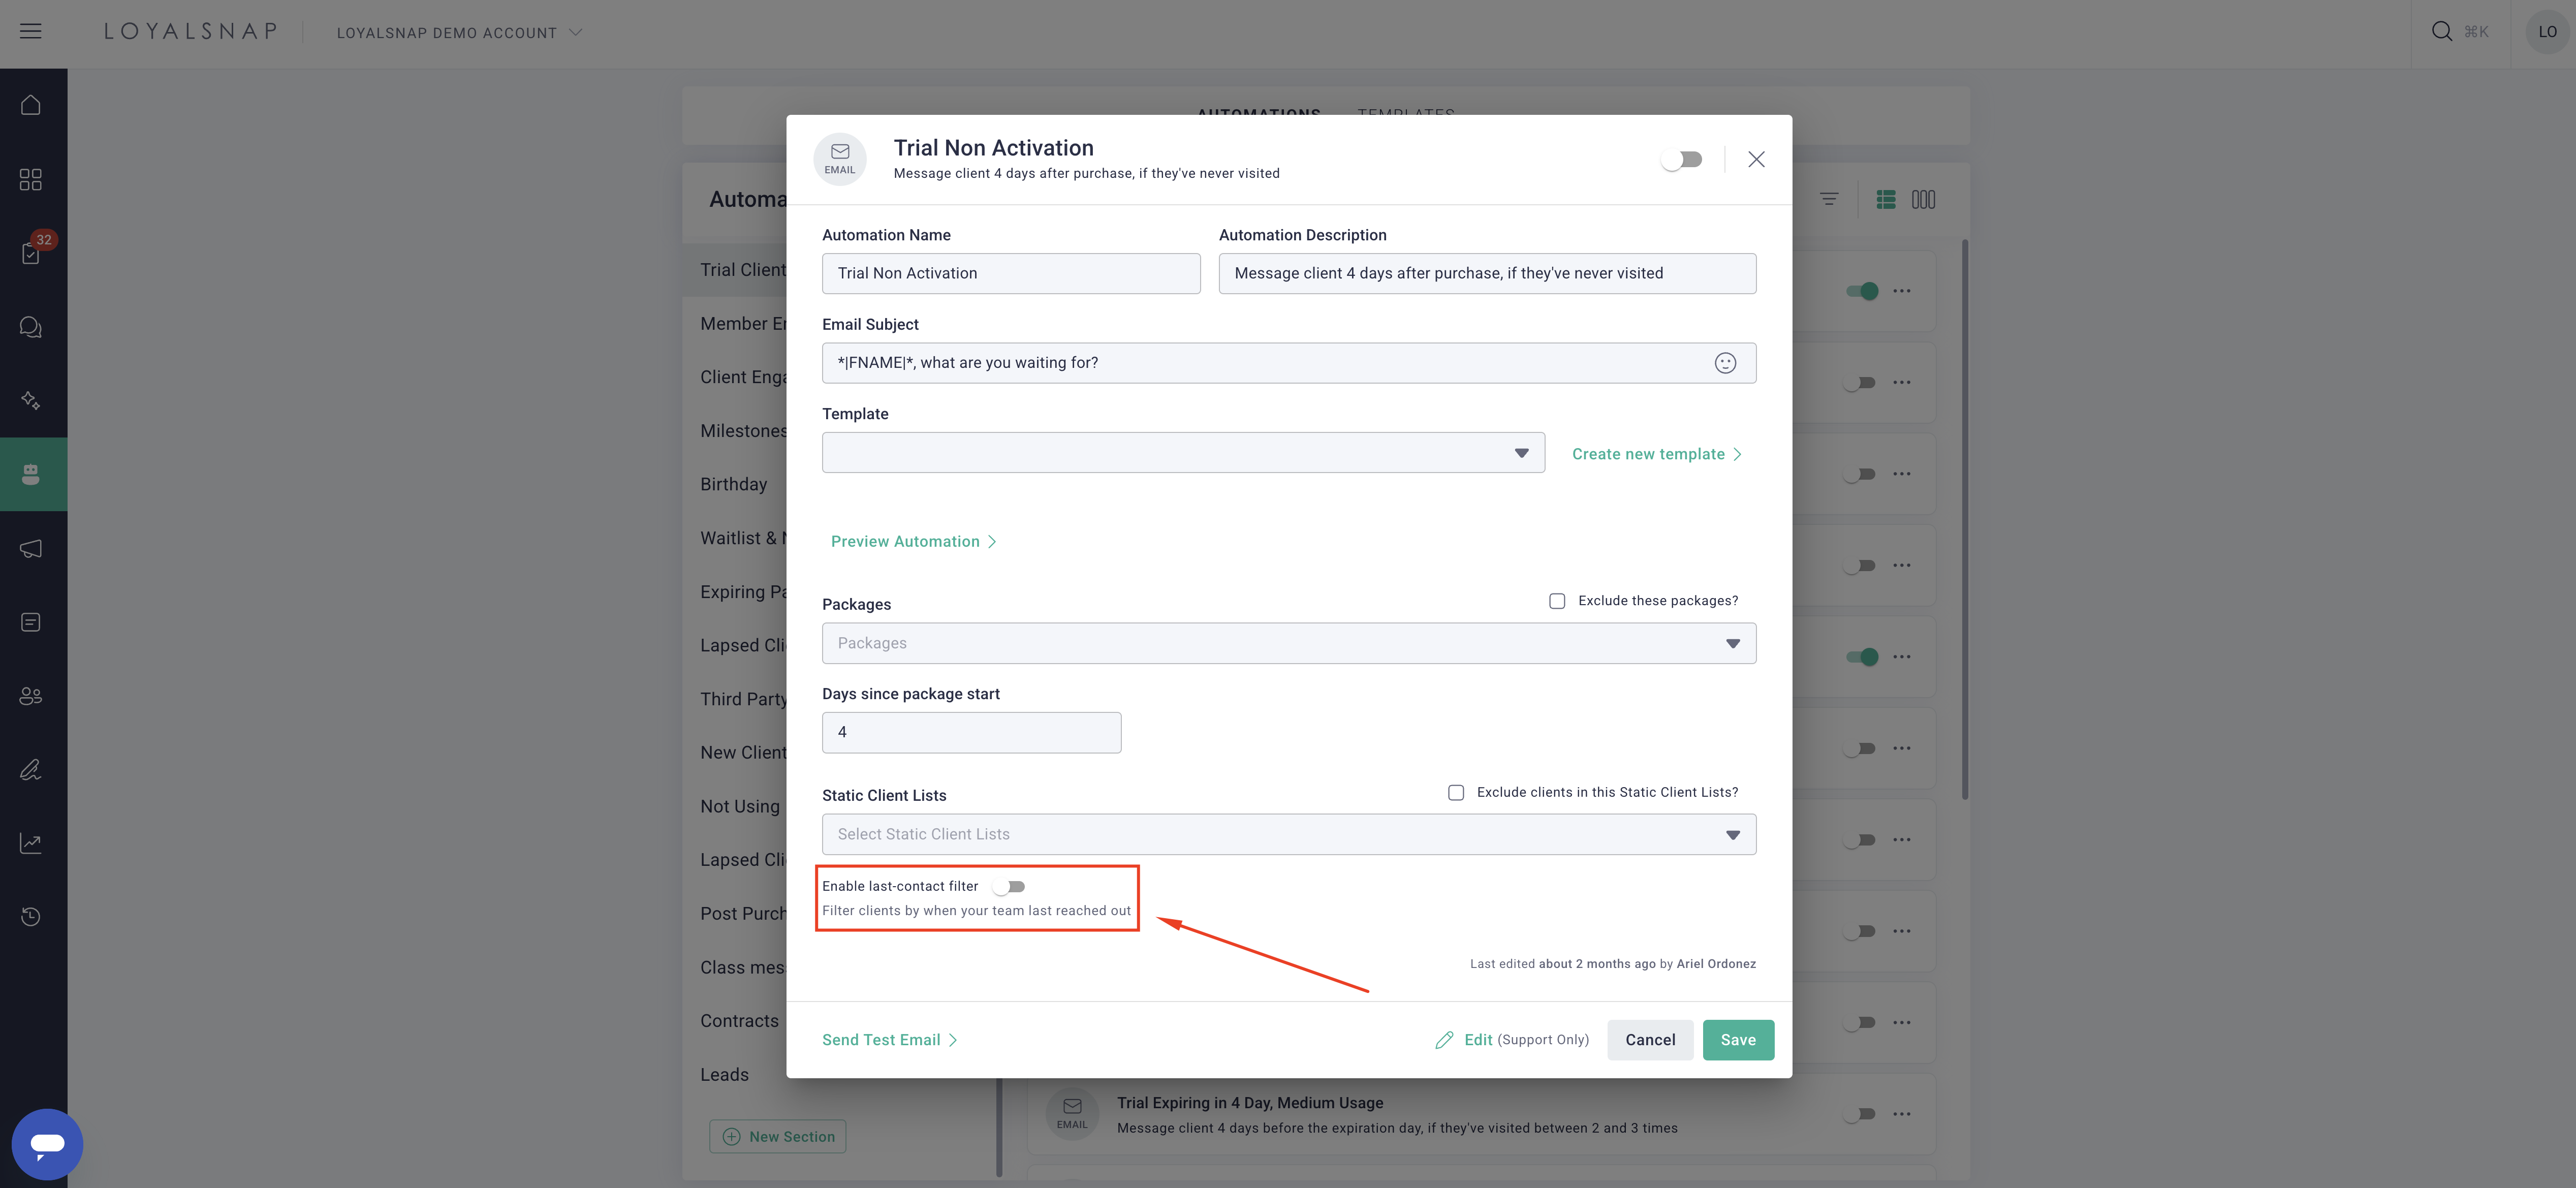2576x1188 pixels.
Task: Click 'Trial Expiring in 4 Day, Medium Usage' title
Action: [1250, 1102]
